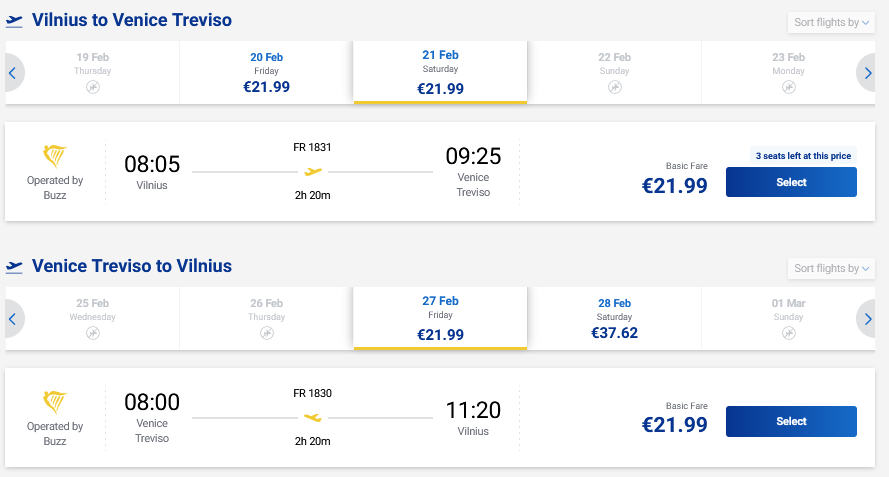Choose the 20 Feb Friday date tab
Image resolution: width=889 pixels, height=477 pixels.
pos(266,73)
